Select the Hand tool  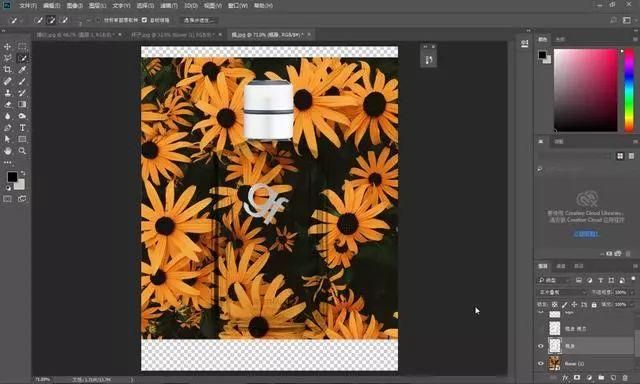coord(7,151)
